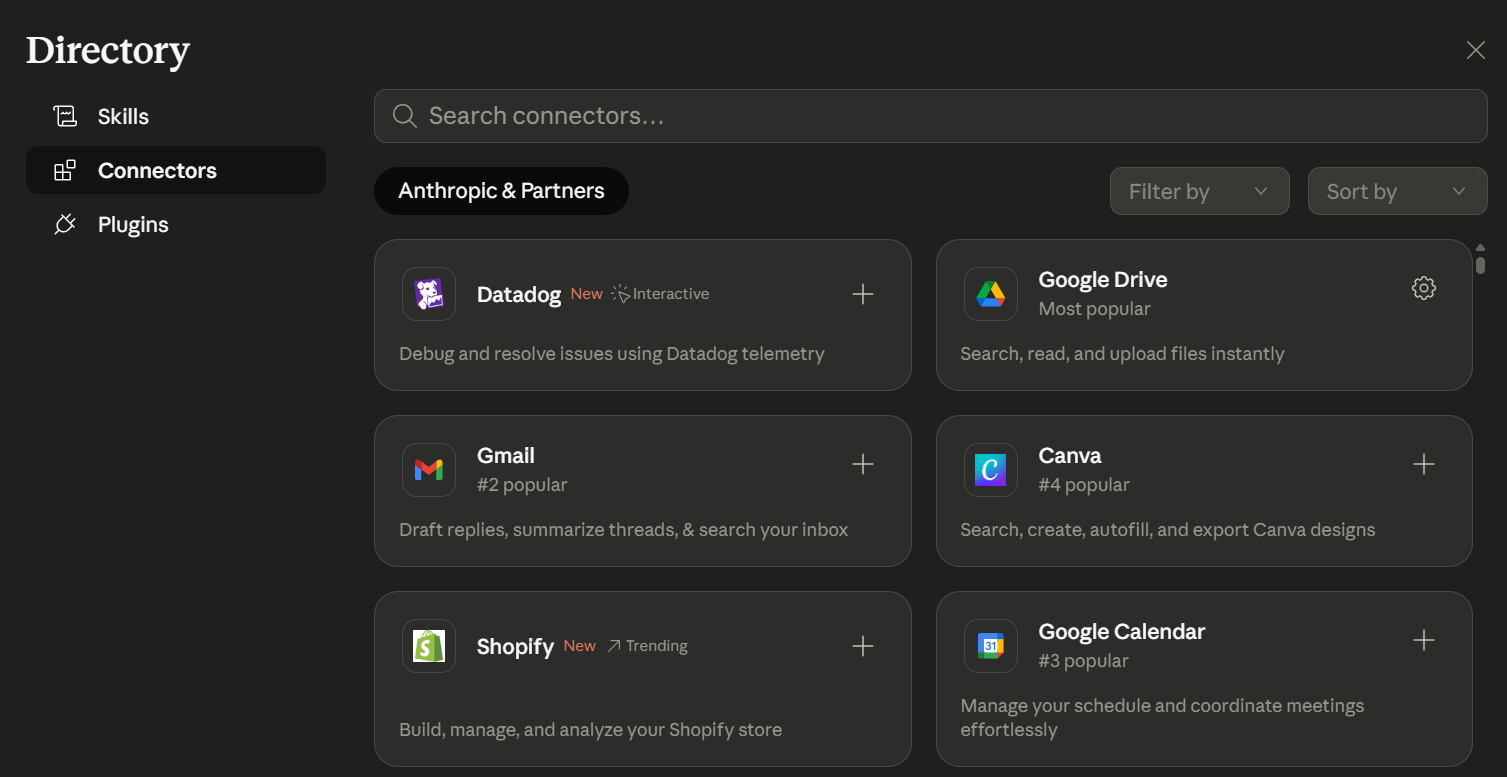
Task: Click the Google Calendar logo icon
Action: click(x=991, y=646)
